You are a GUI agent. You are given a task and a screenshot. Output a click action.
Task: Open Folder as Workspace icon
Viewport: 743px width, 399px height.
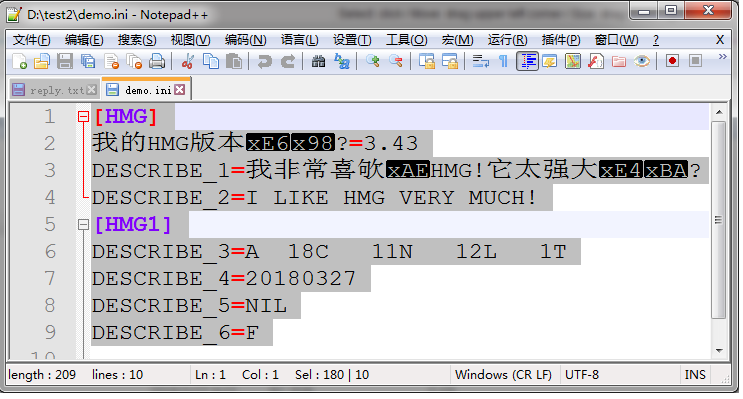tap(619, 61)
